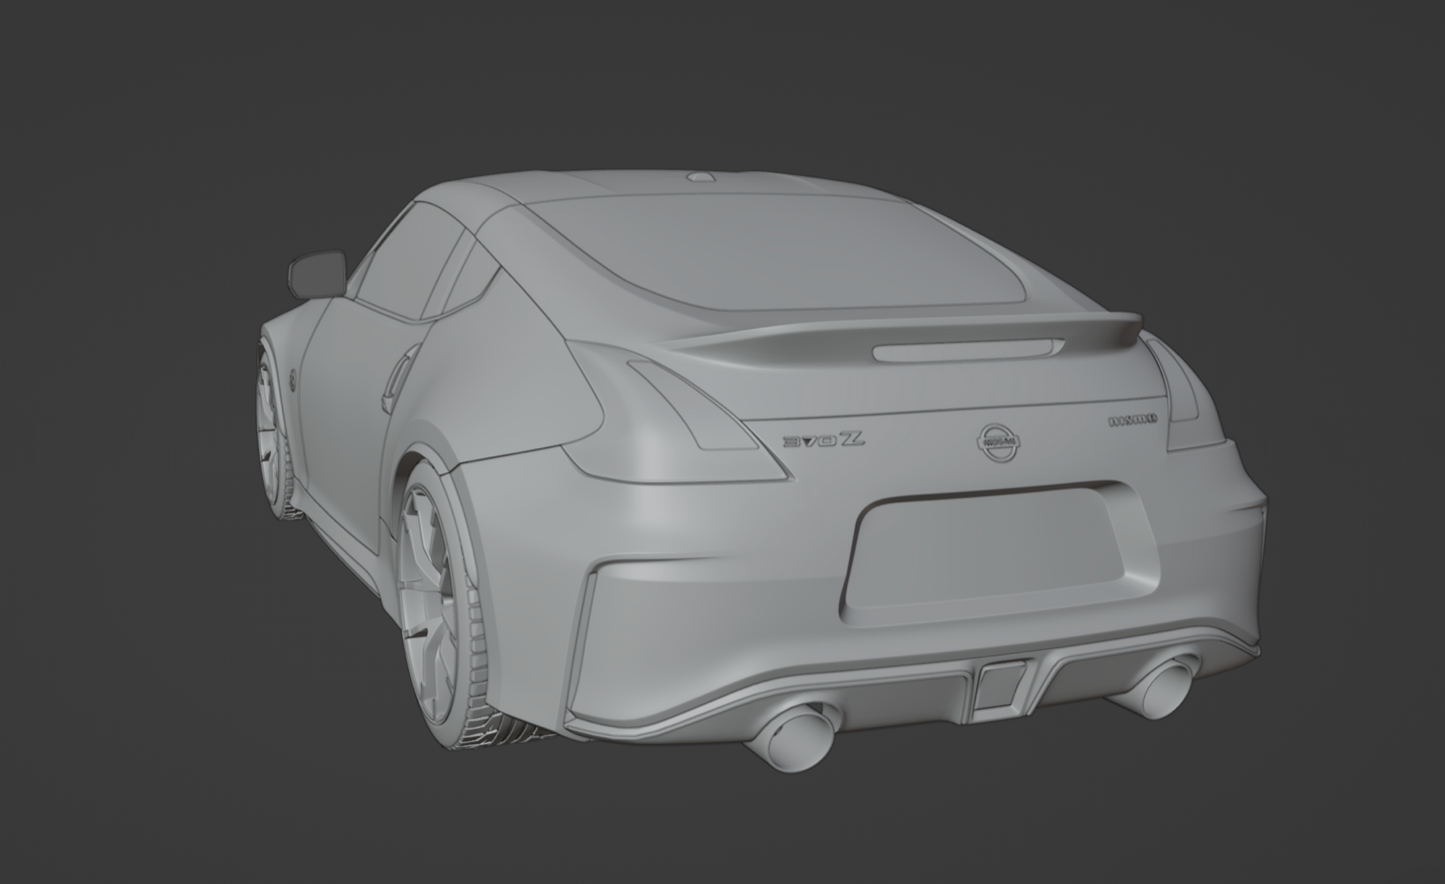1445x884 pixels.
Task: Click the nismo badge on rear
Action: pos(1133,420)
